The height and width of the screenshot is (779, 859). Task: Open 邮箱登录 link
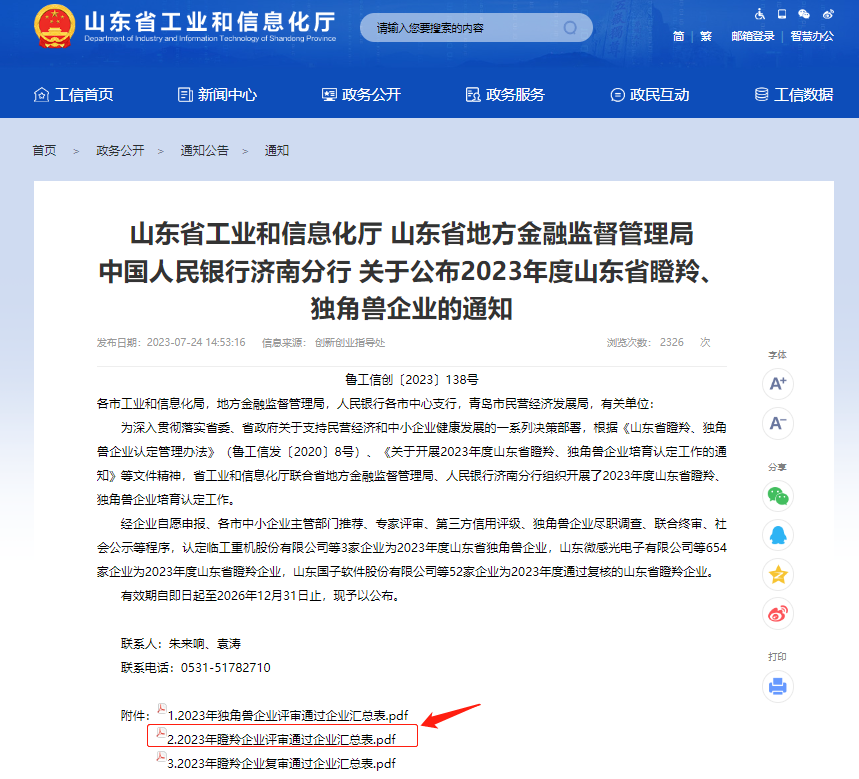point(753,36)
